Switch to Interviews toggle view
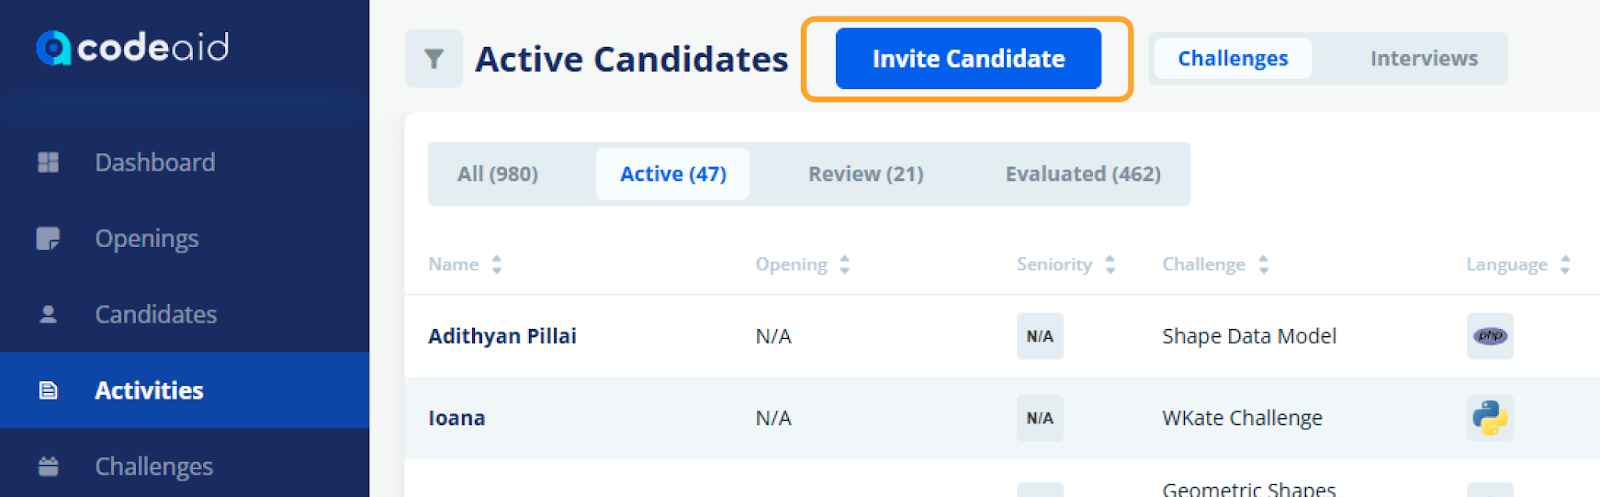Image resolution: width=1600 pixels, height=497 pixels. [x=1424, y=59]
